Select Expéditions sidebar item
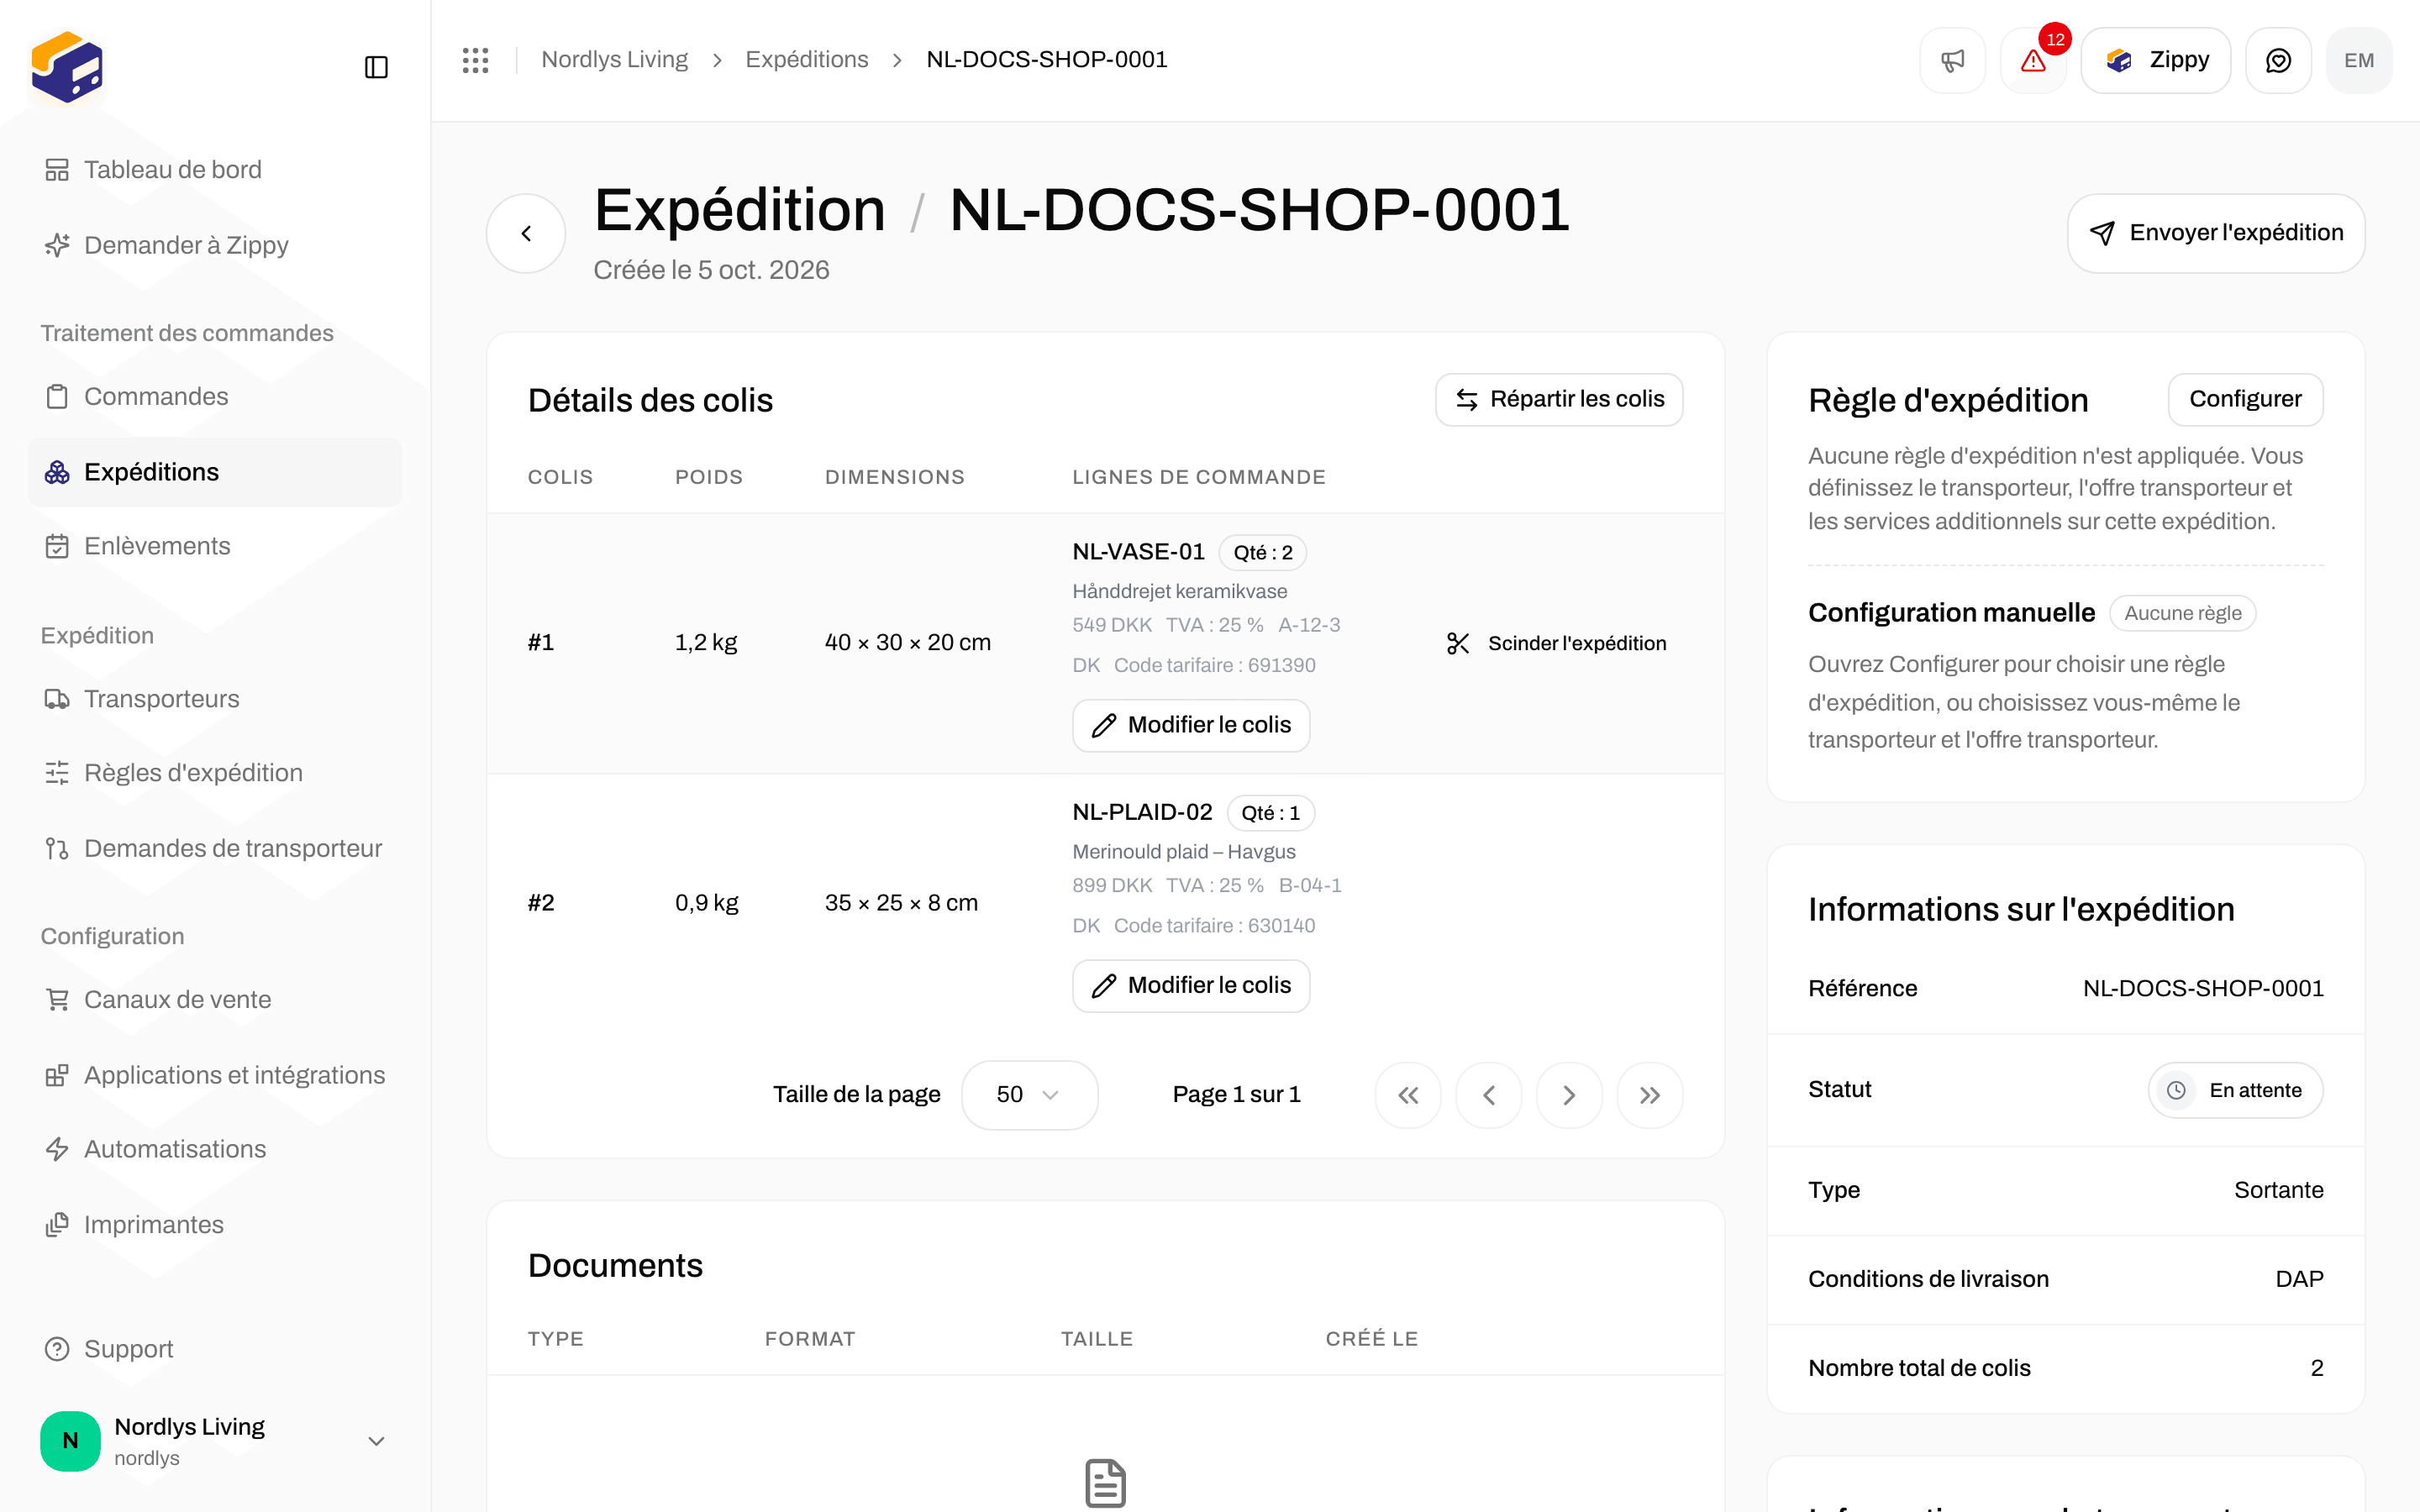 coord(215,472)
